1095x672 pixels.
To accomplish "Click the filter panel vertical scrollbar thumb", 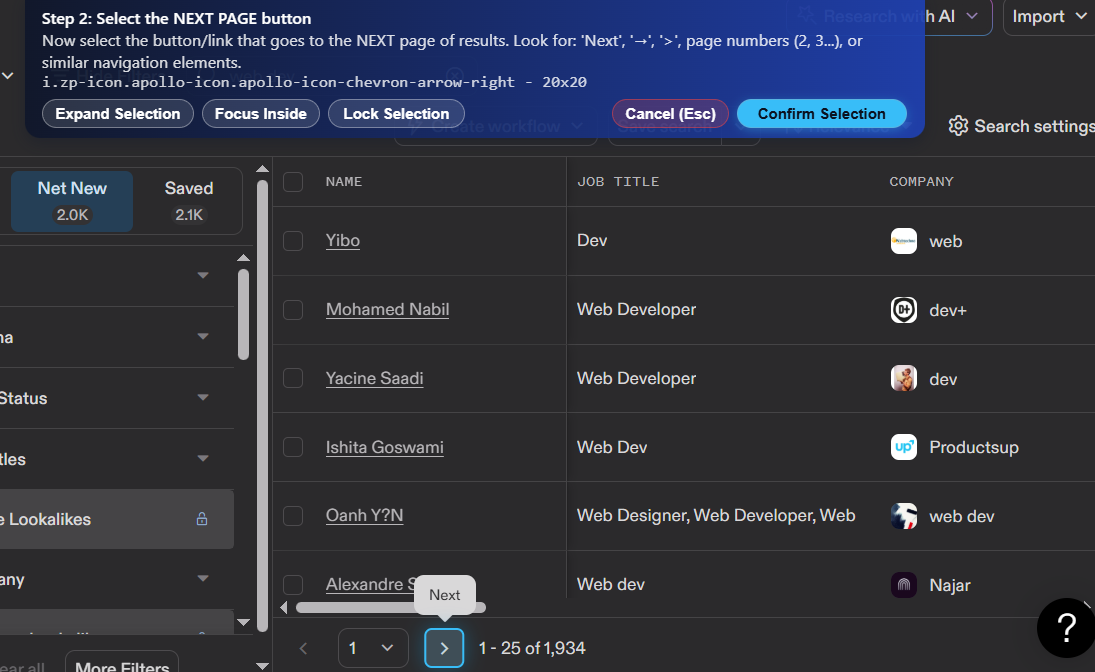I will coord(243,314).
